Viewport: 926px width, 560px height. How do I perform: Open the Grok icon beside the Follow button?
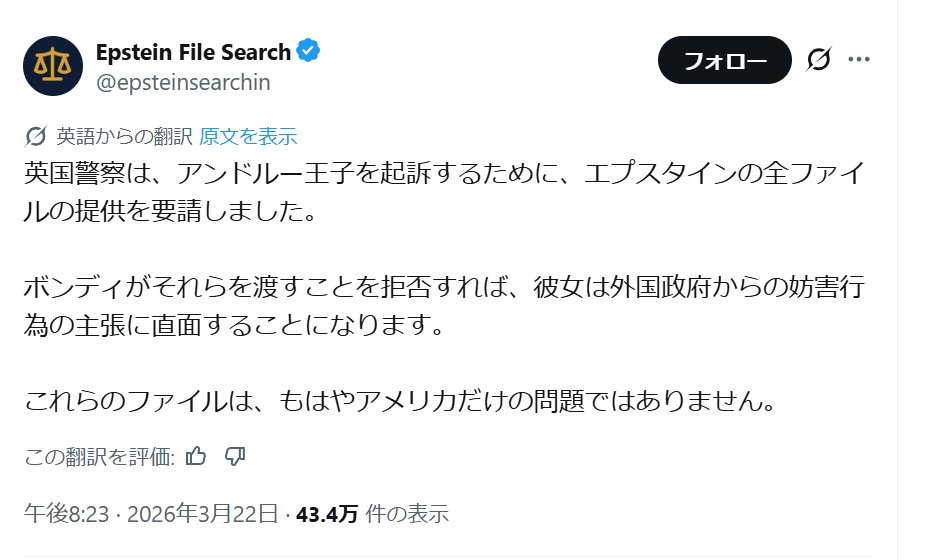click(x=818, y=61)
